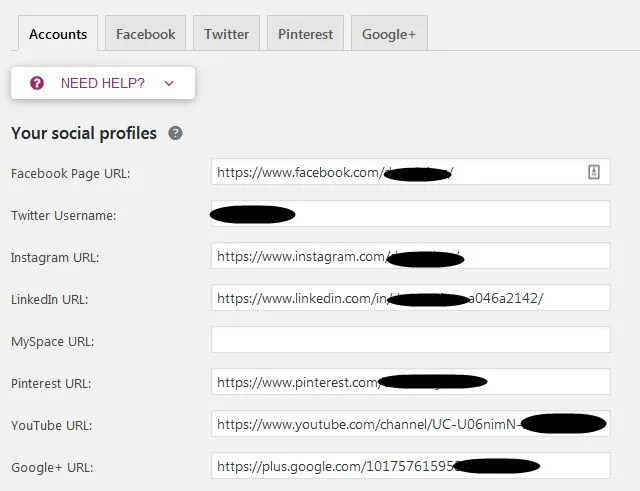This screenshot has height=491, width=640.
Task: Click the 'YouTube URL:' label
Action: pos(51,425)
